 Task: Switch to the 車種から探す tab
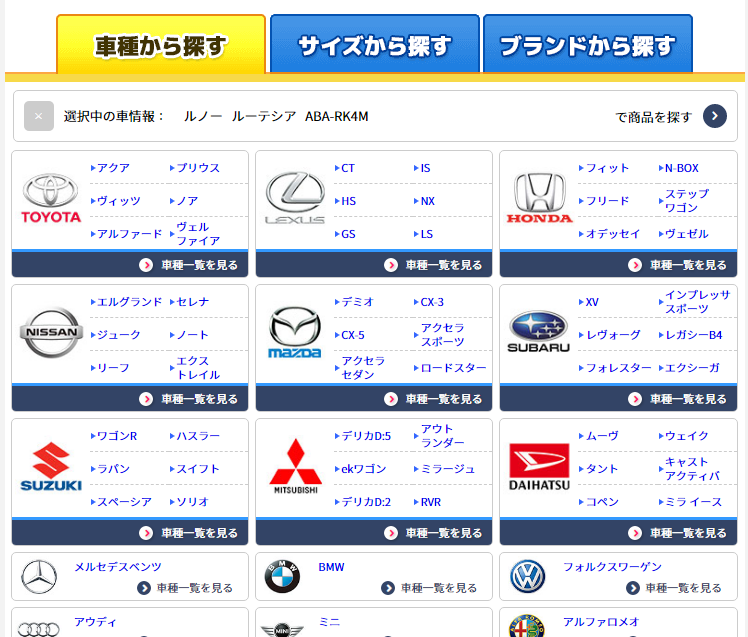161,44
